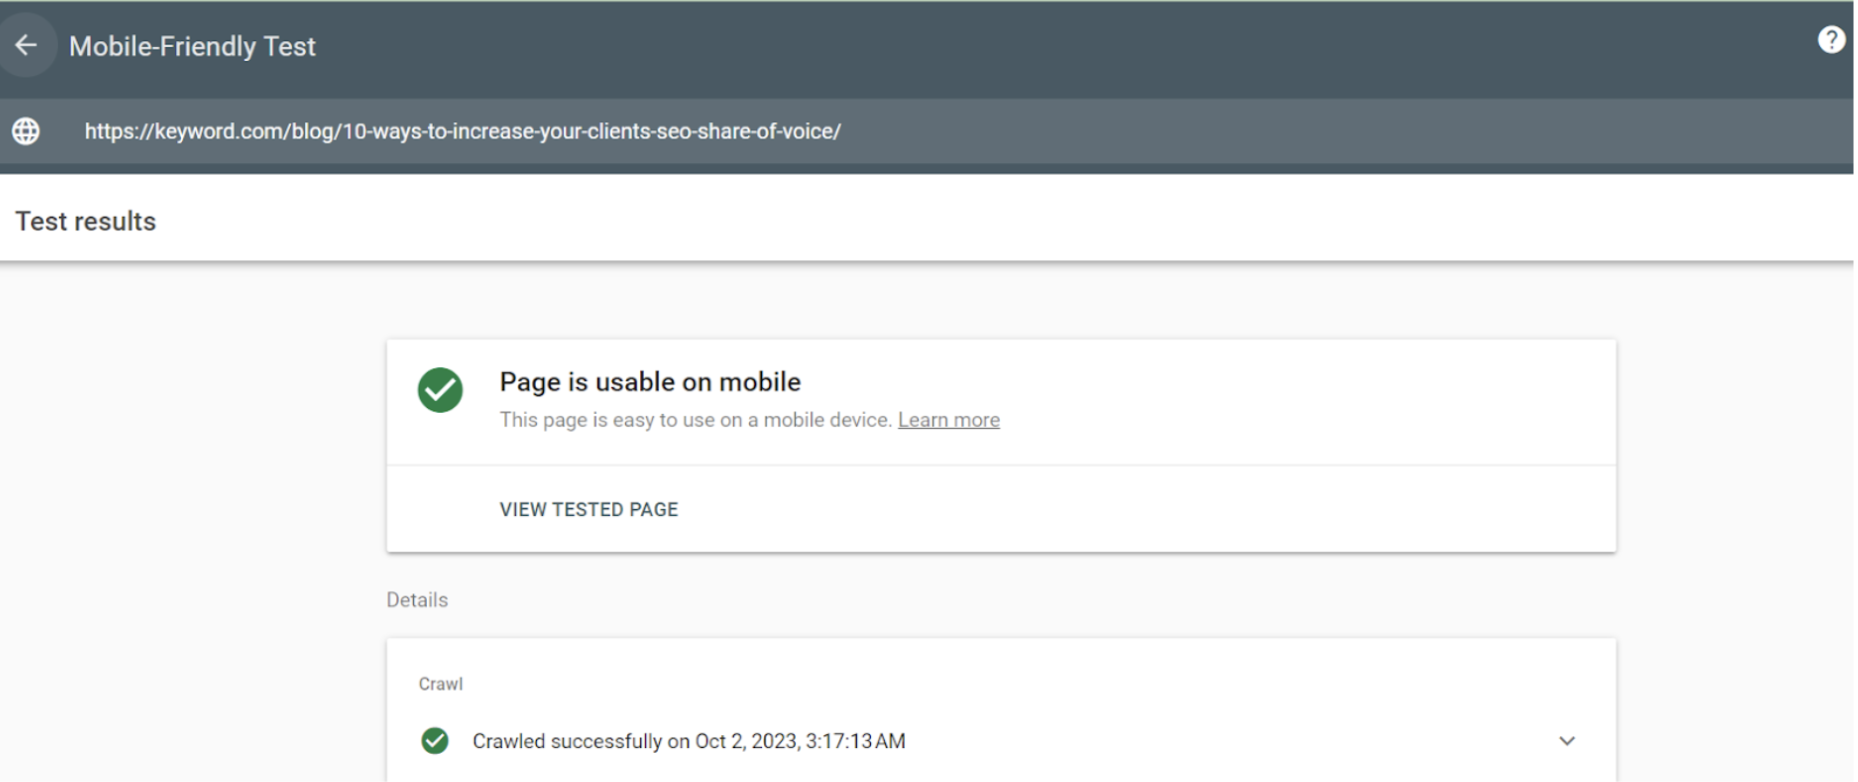Click the green check beside crawl status
This screenshot has width=1858, height=782.
pos(435,741)
